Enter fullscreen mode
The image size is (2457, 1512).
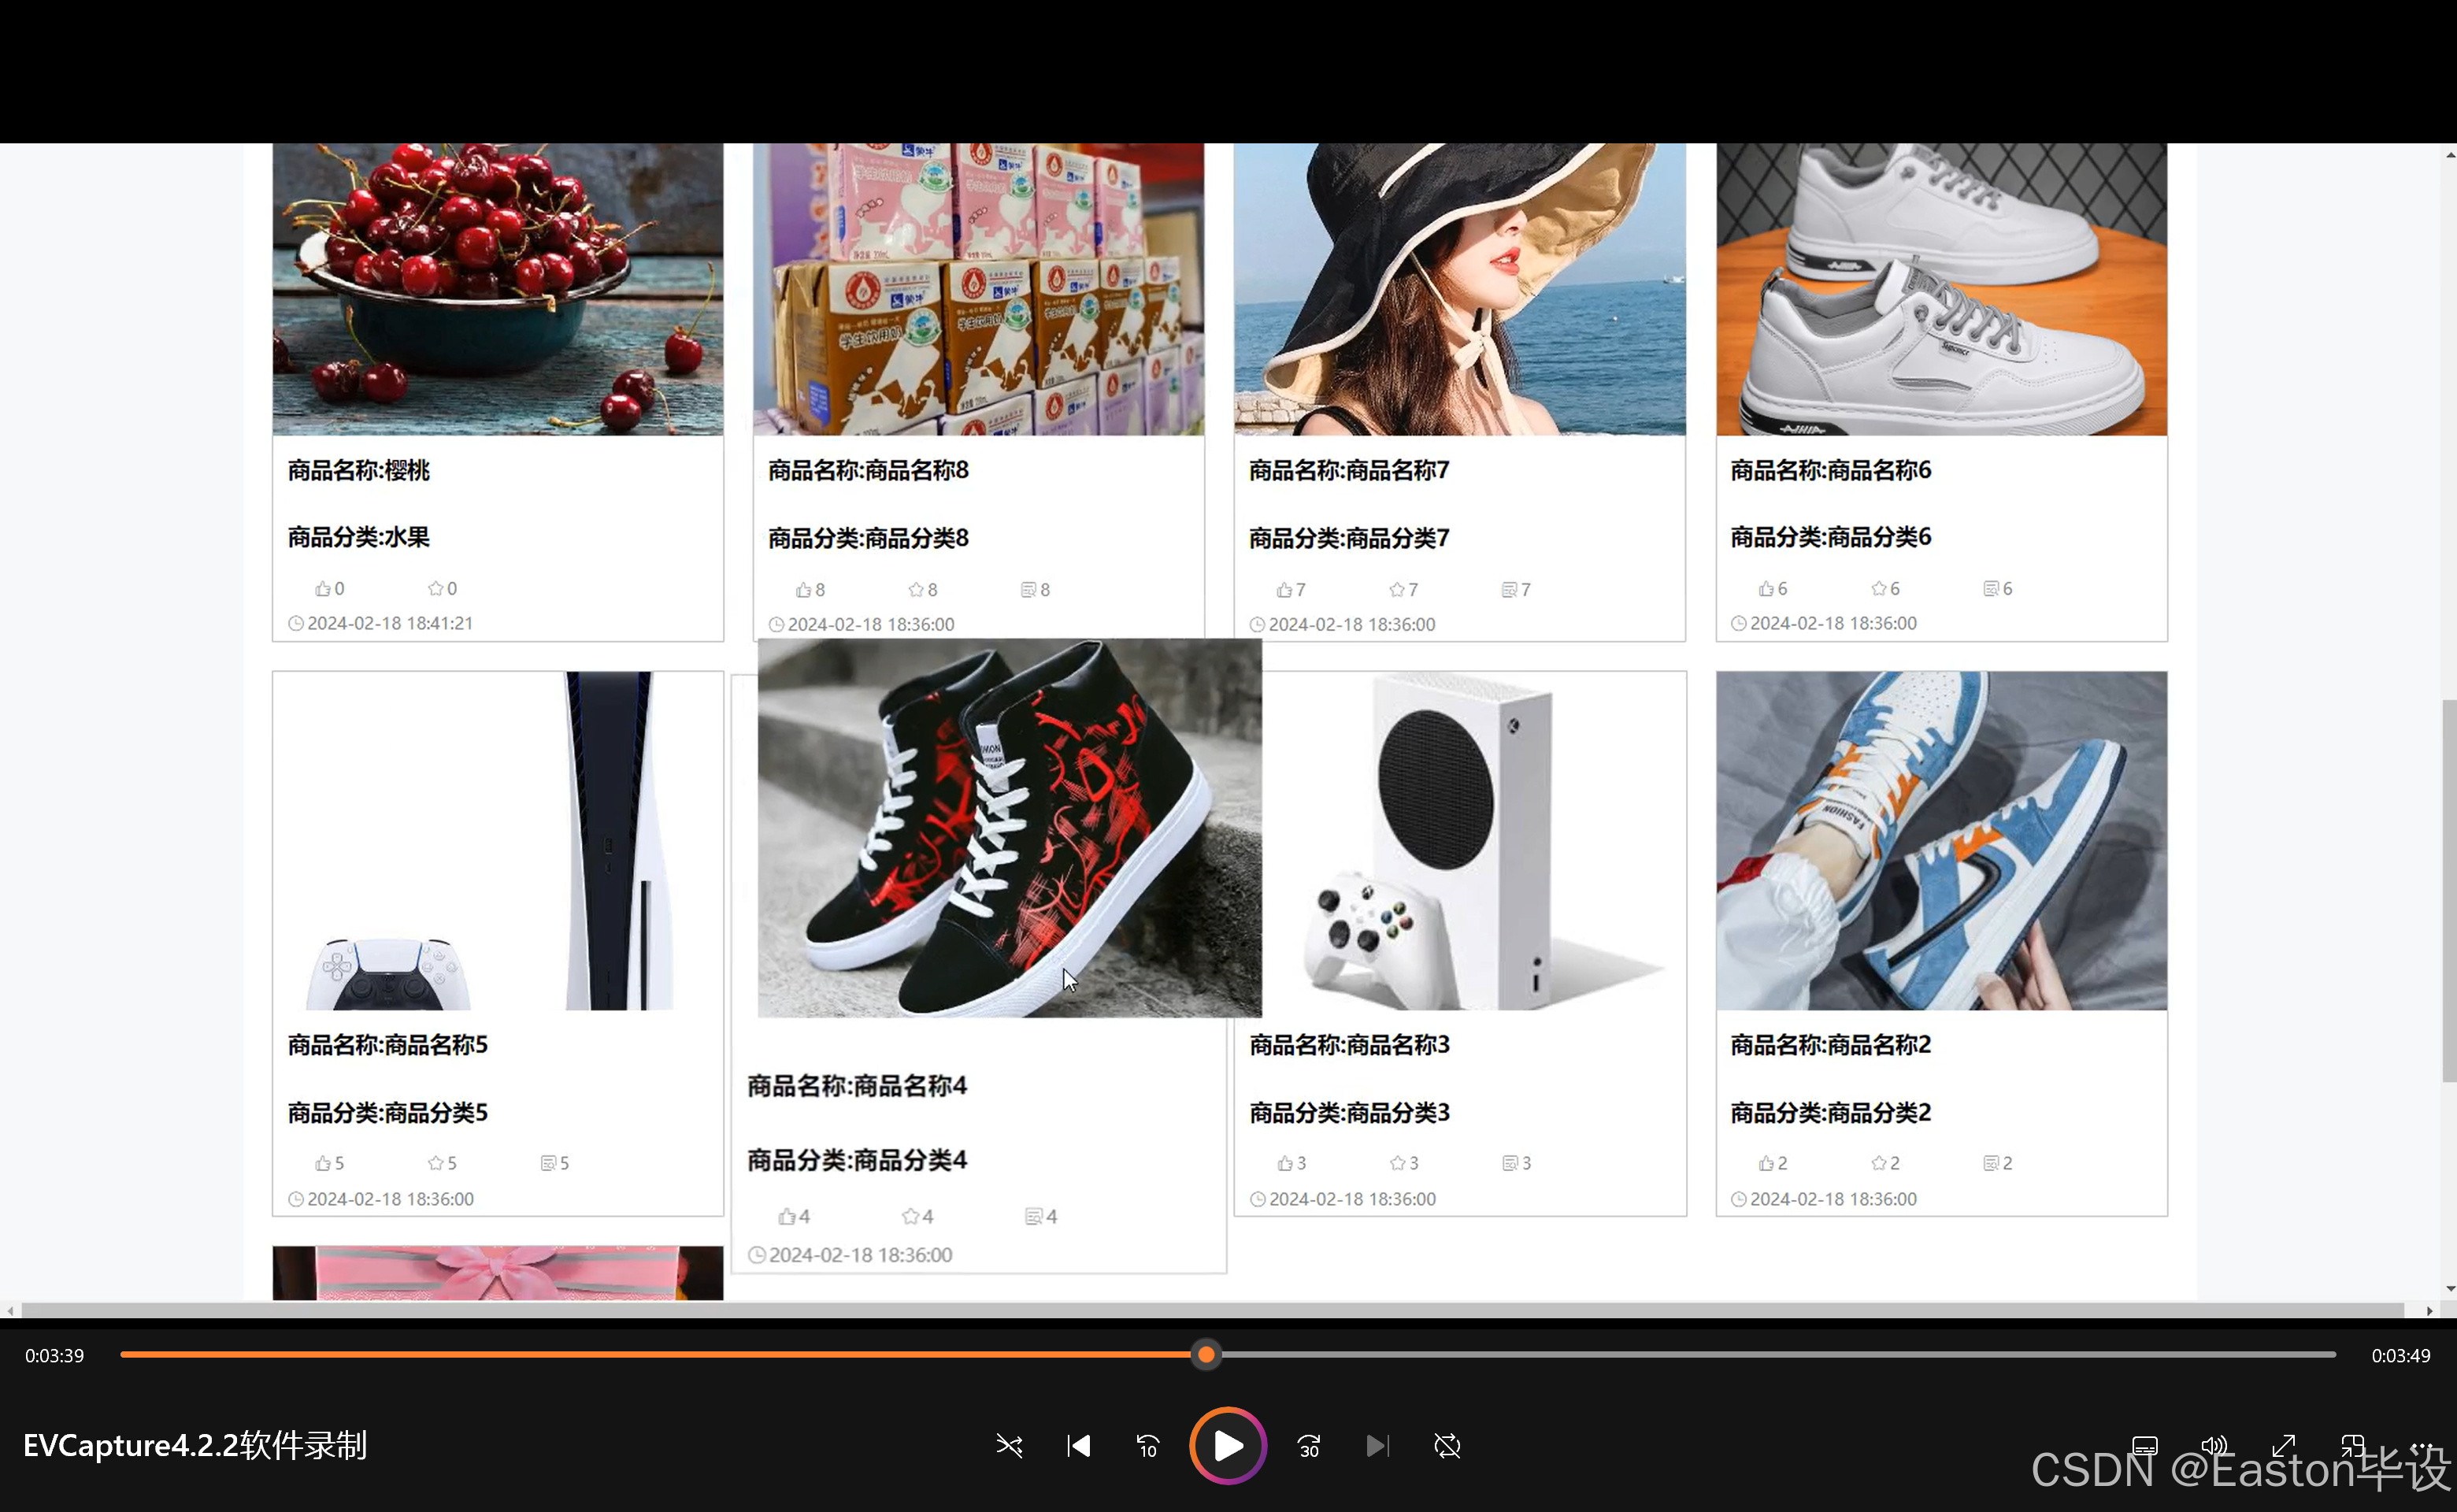click(2284, 1446)
